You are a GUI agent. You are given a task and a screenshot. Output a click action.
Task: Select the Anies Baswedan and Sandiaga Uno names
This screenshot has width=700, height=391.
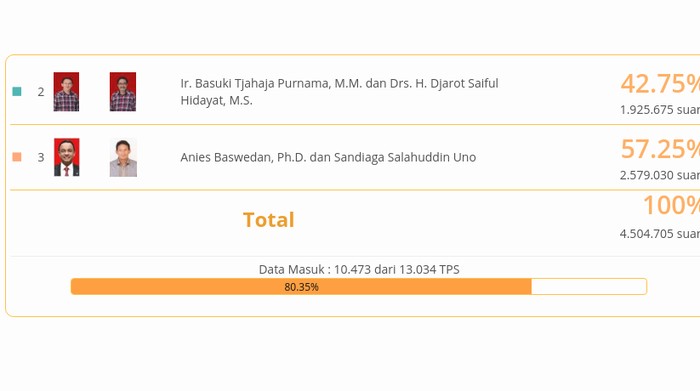coord(328,157)
